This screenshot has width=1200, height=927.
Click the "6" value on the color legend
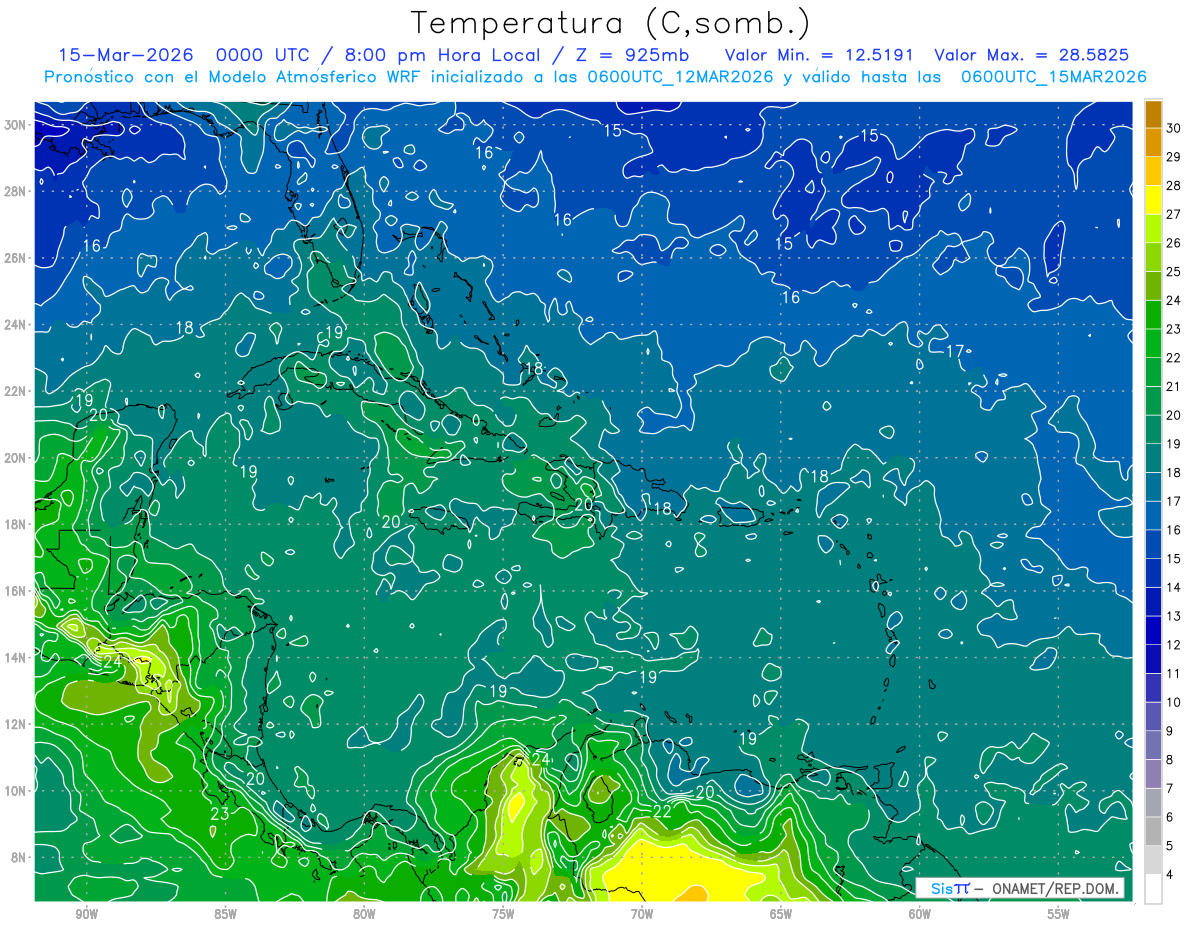click(x=1170, y=817)
